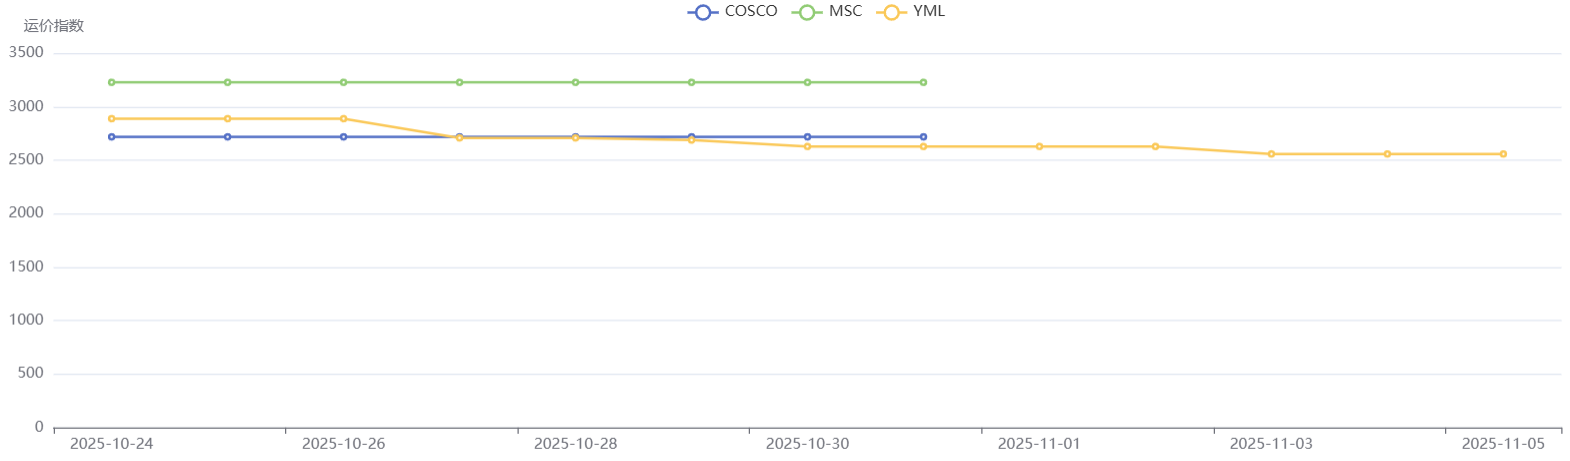1570x461 pixels.
Task: Click the 2025-11-05 x-axis date label
Action: click(1502, 444)
